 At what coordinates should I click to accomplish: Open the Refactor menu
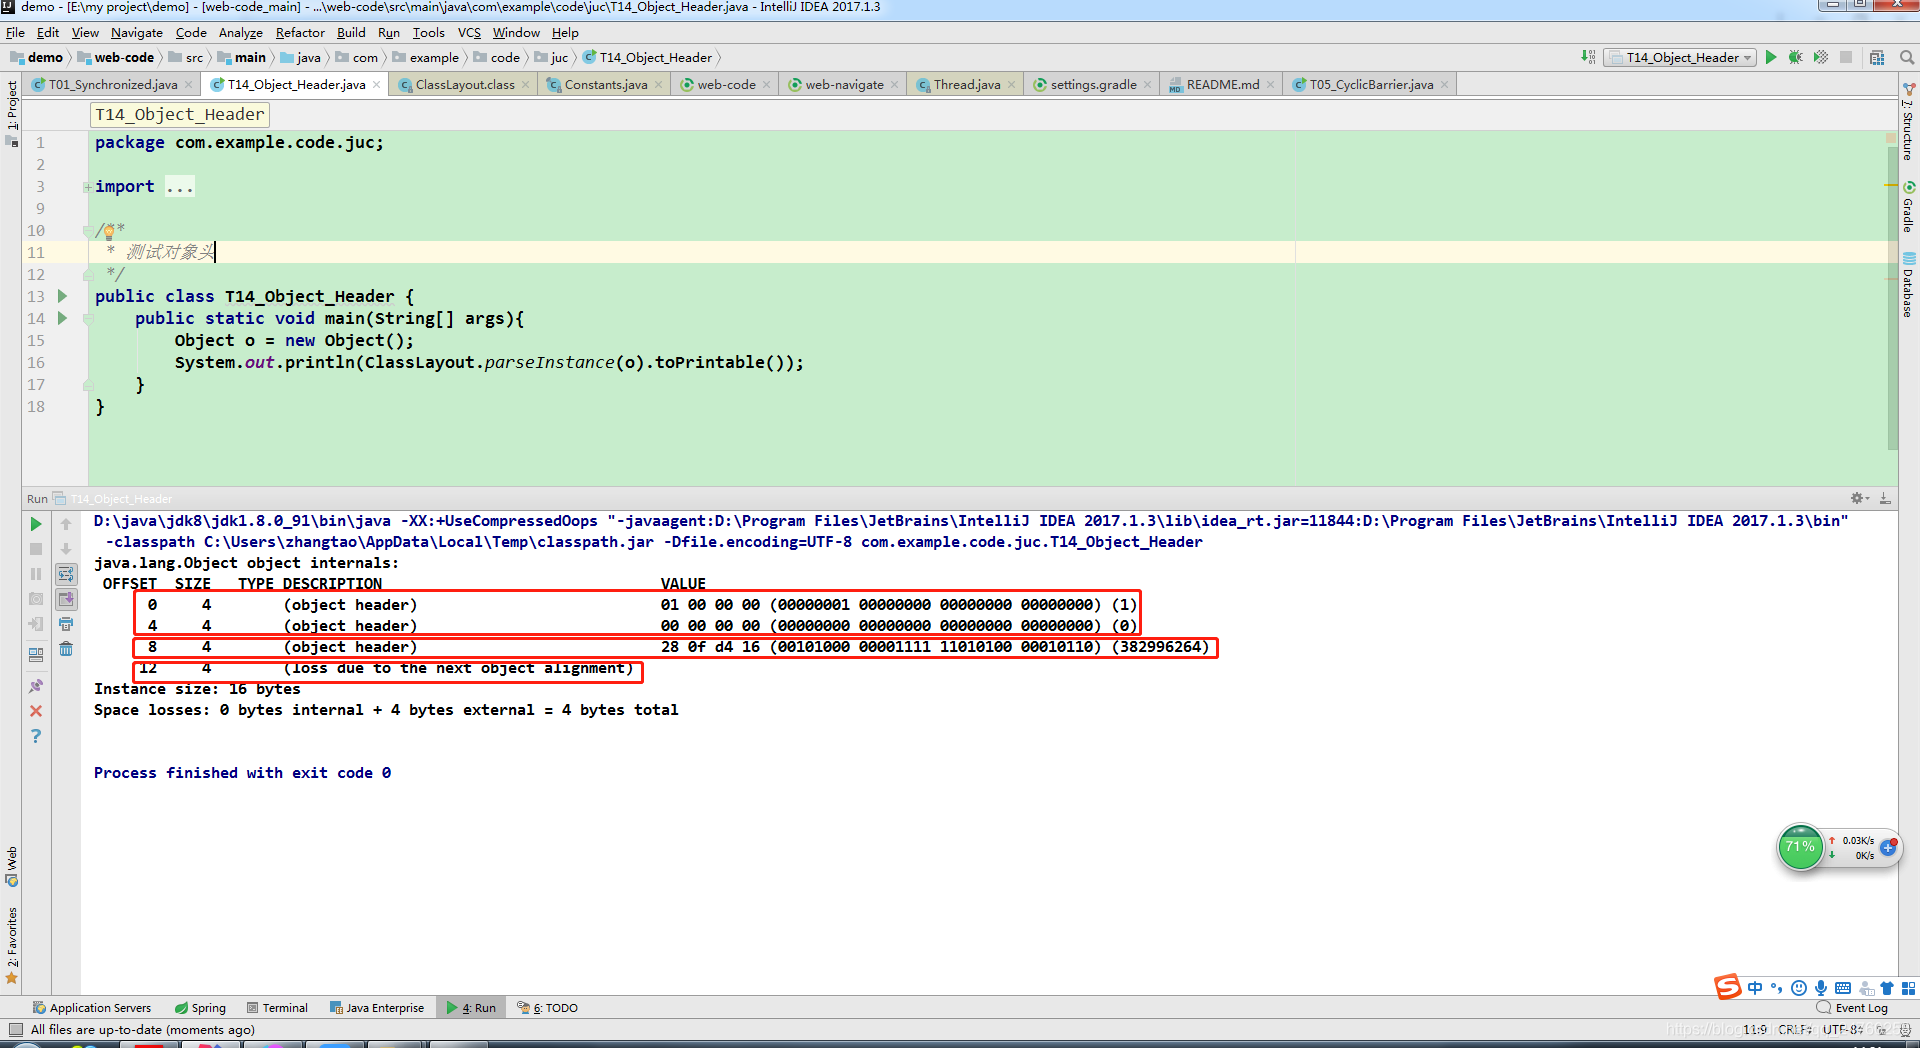point(300,32)
